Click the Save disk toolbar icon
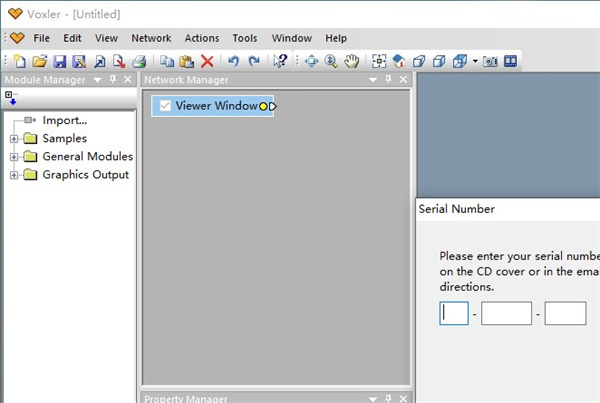This screenshot has width=600, height=403. [x=59, y=61]
